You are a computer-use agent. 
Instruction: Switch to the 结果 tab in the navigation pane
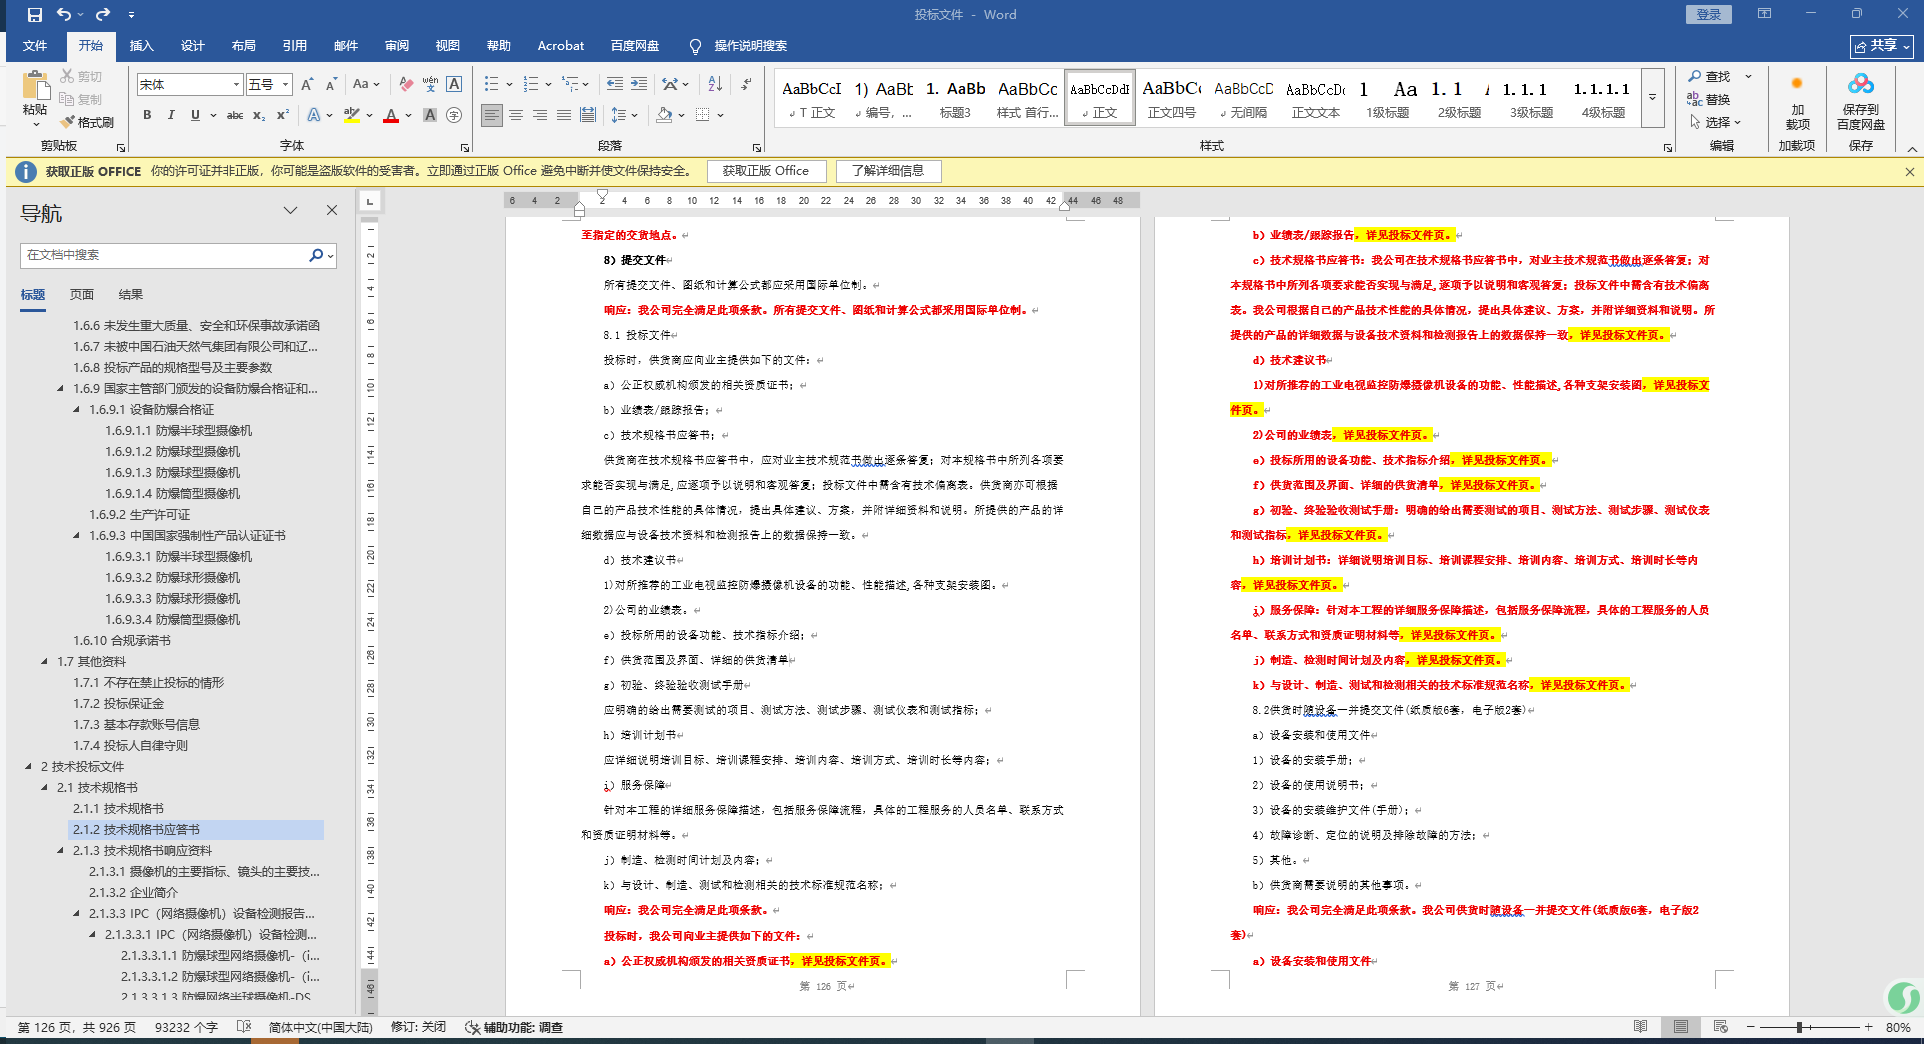pos(131,295)
